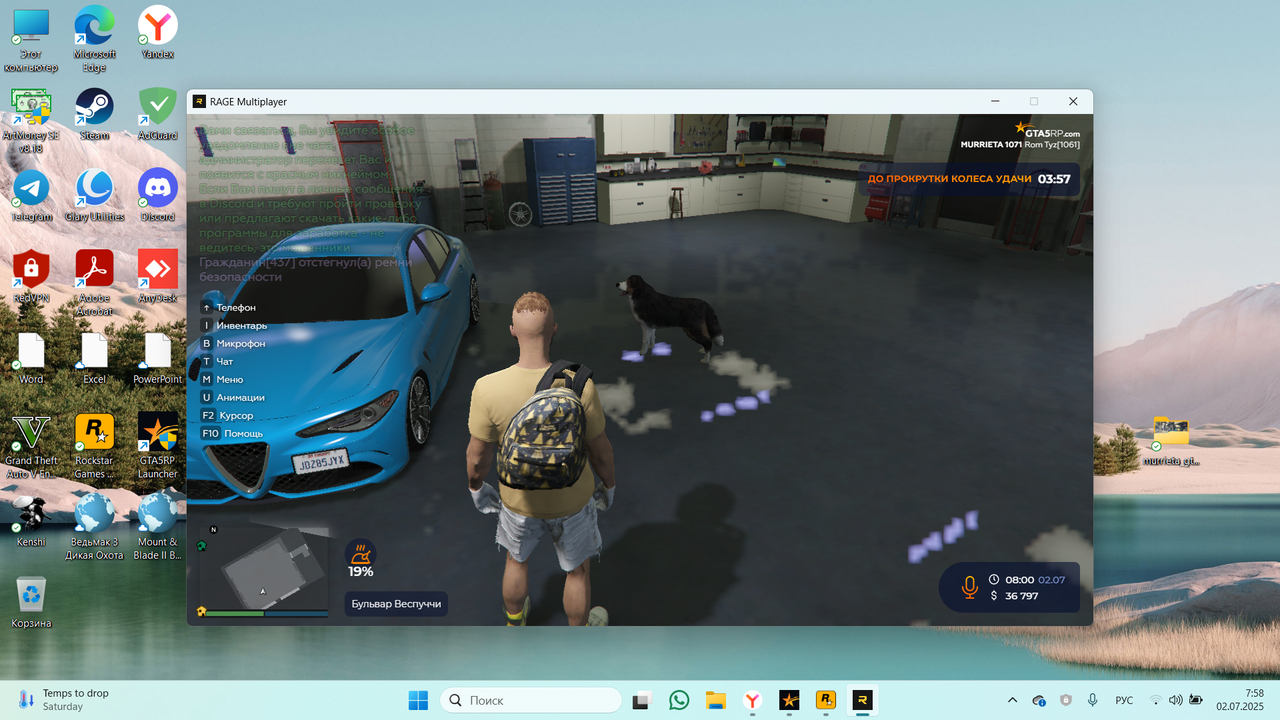Launch Steam from the desktop
Viewport: 1280px width, 720px height.
[94, 113]
